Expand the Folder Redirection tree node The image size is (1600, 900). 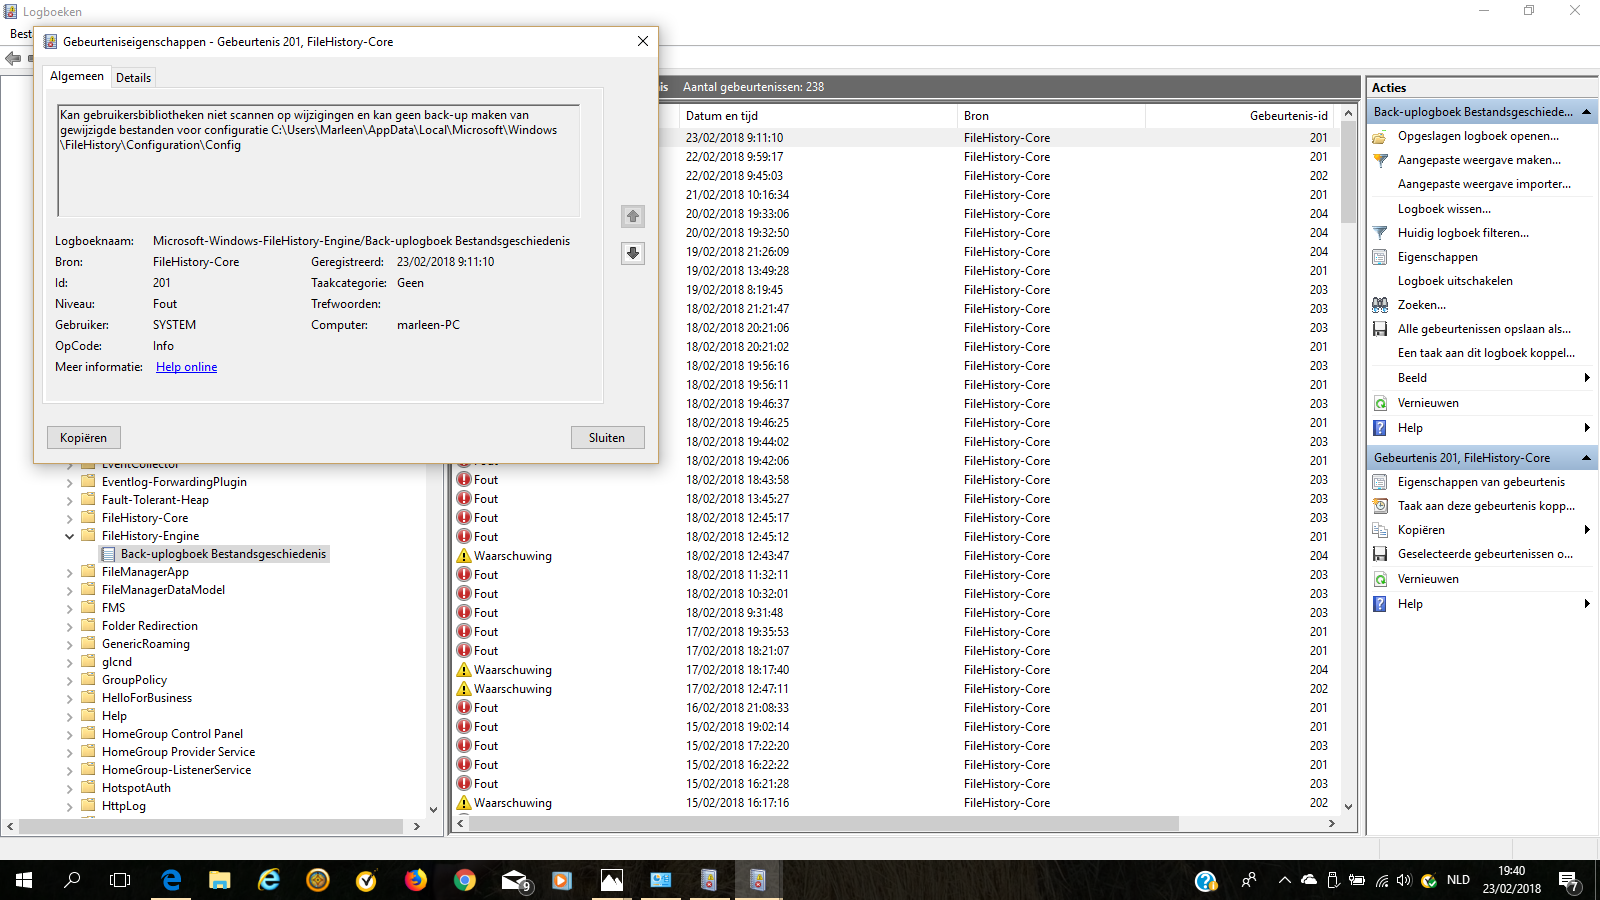70,626
